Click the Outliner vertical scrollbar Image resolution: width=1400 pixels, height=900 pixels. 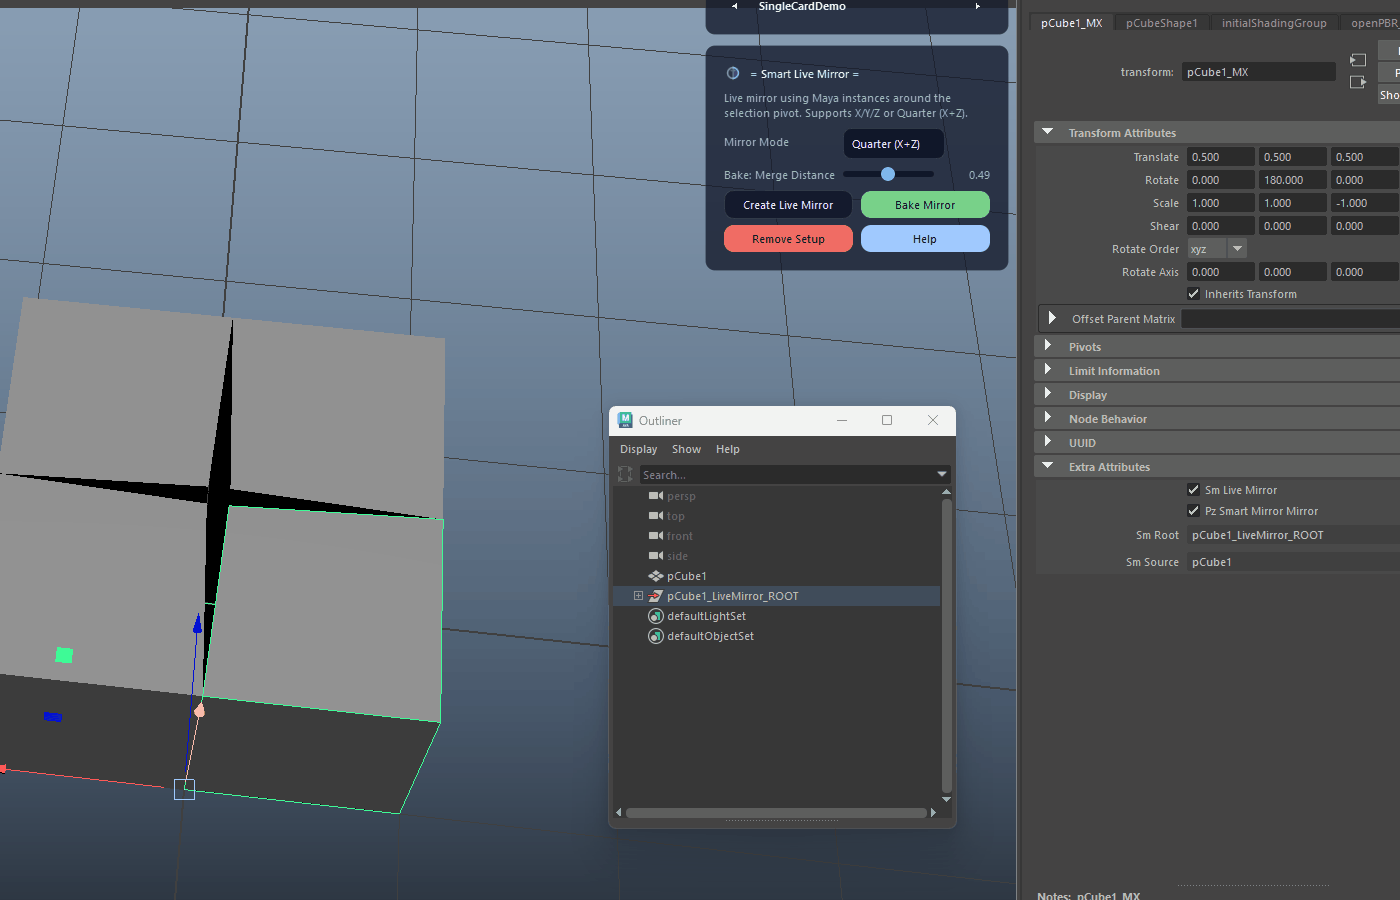pos(946,646)
